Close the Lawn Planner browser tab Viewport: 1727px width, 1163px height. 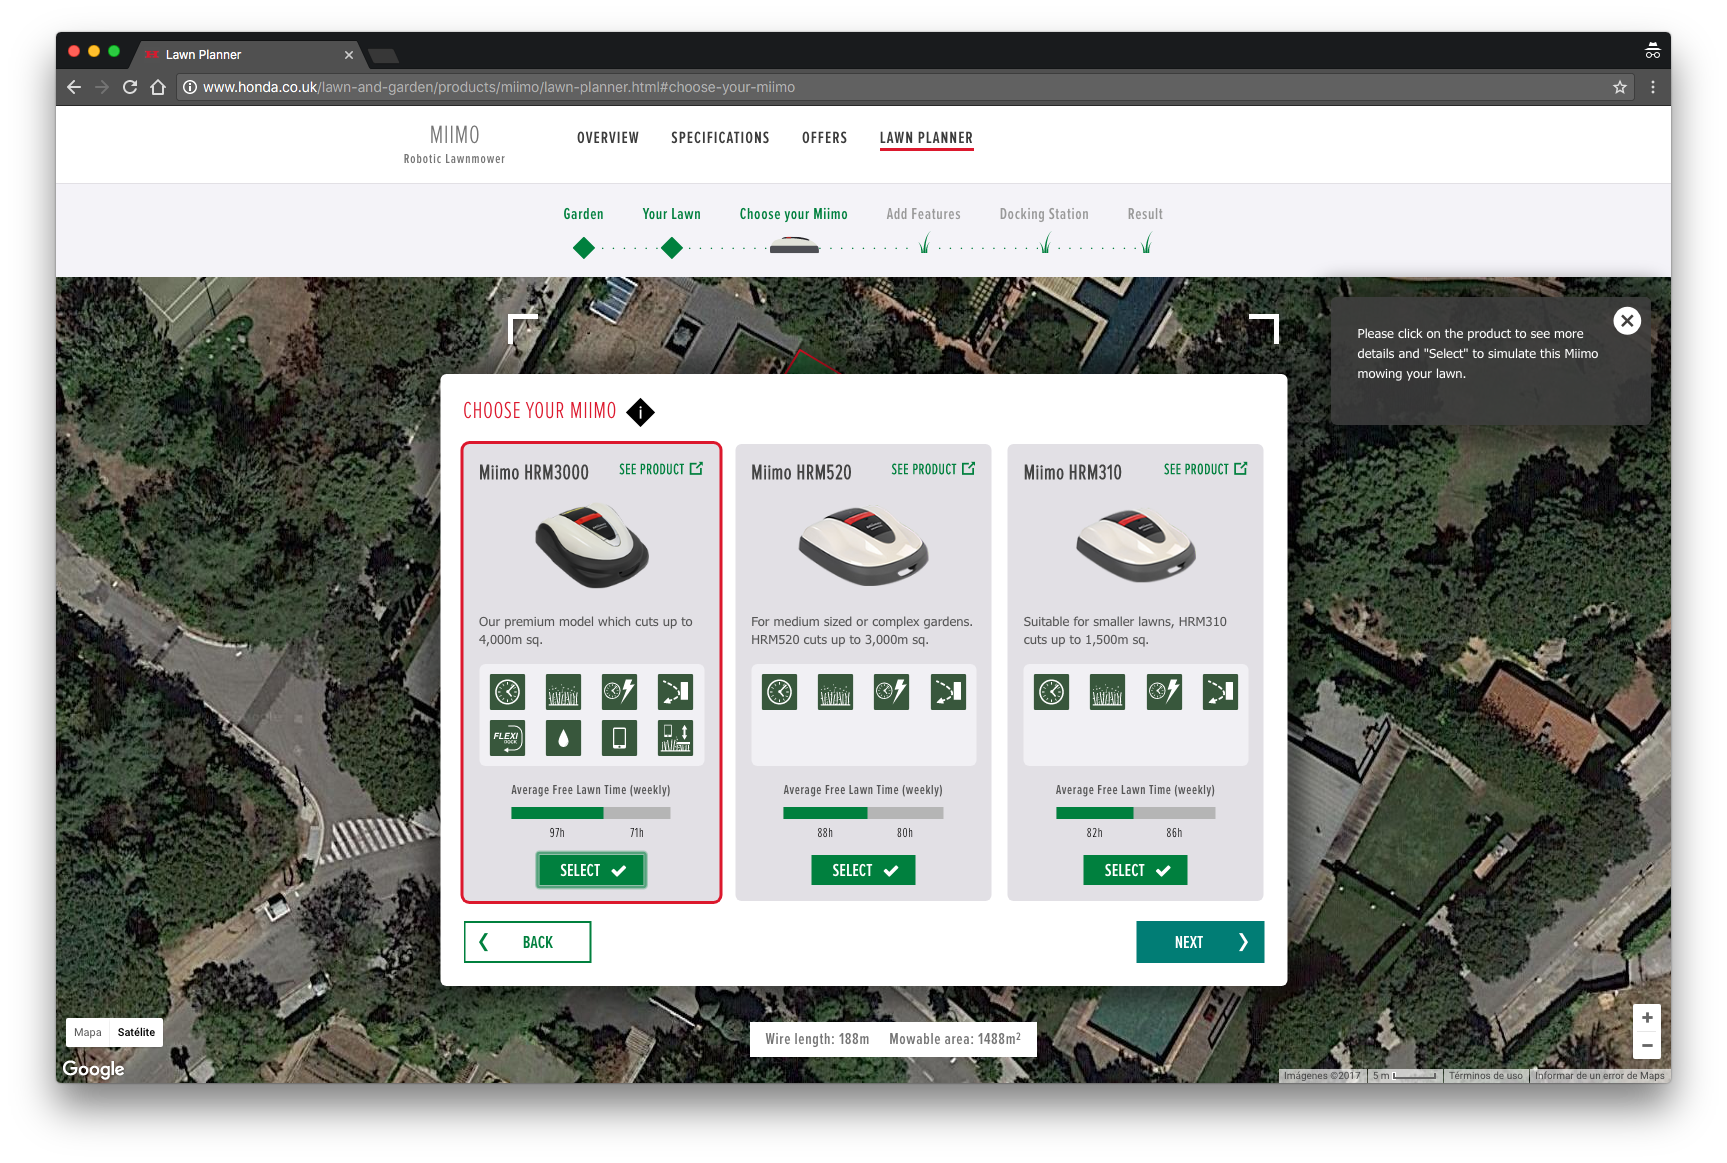349,55
